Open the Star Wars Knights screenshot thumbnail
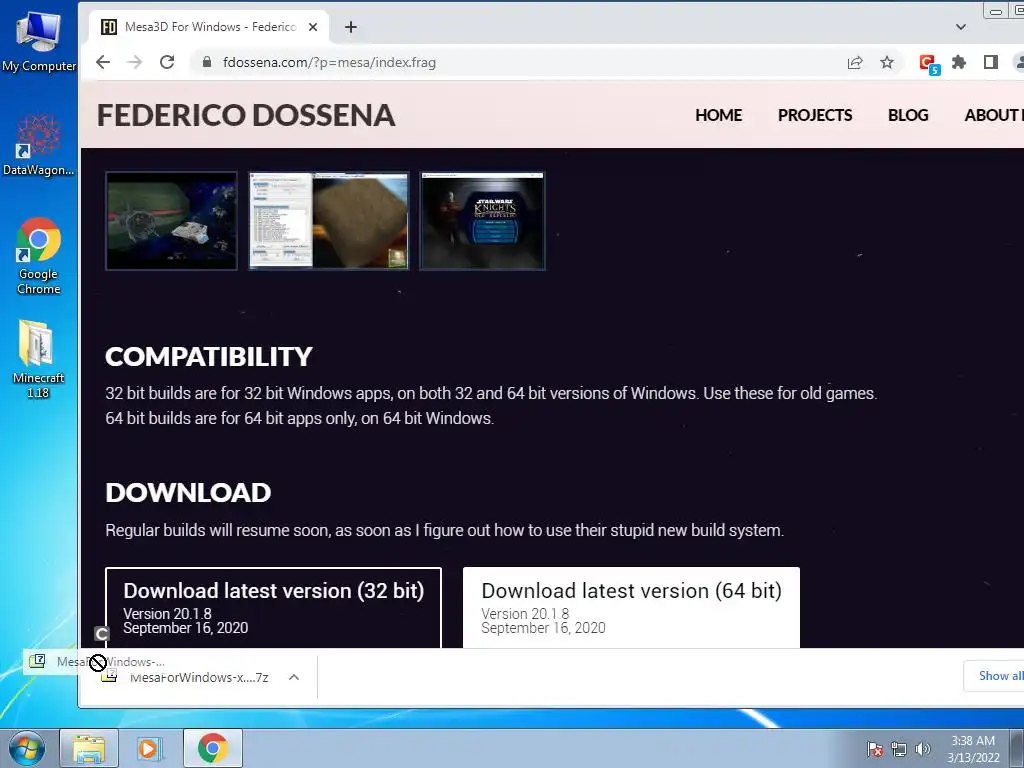 coord(483,221)
